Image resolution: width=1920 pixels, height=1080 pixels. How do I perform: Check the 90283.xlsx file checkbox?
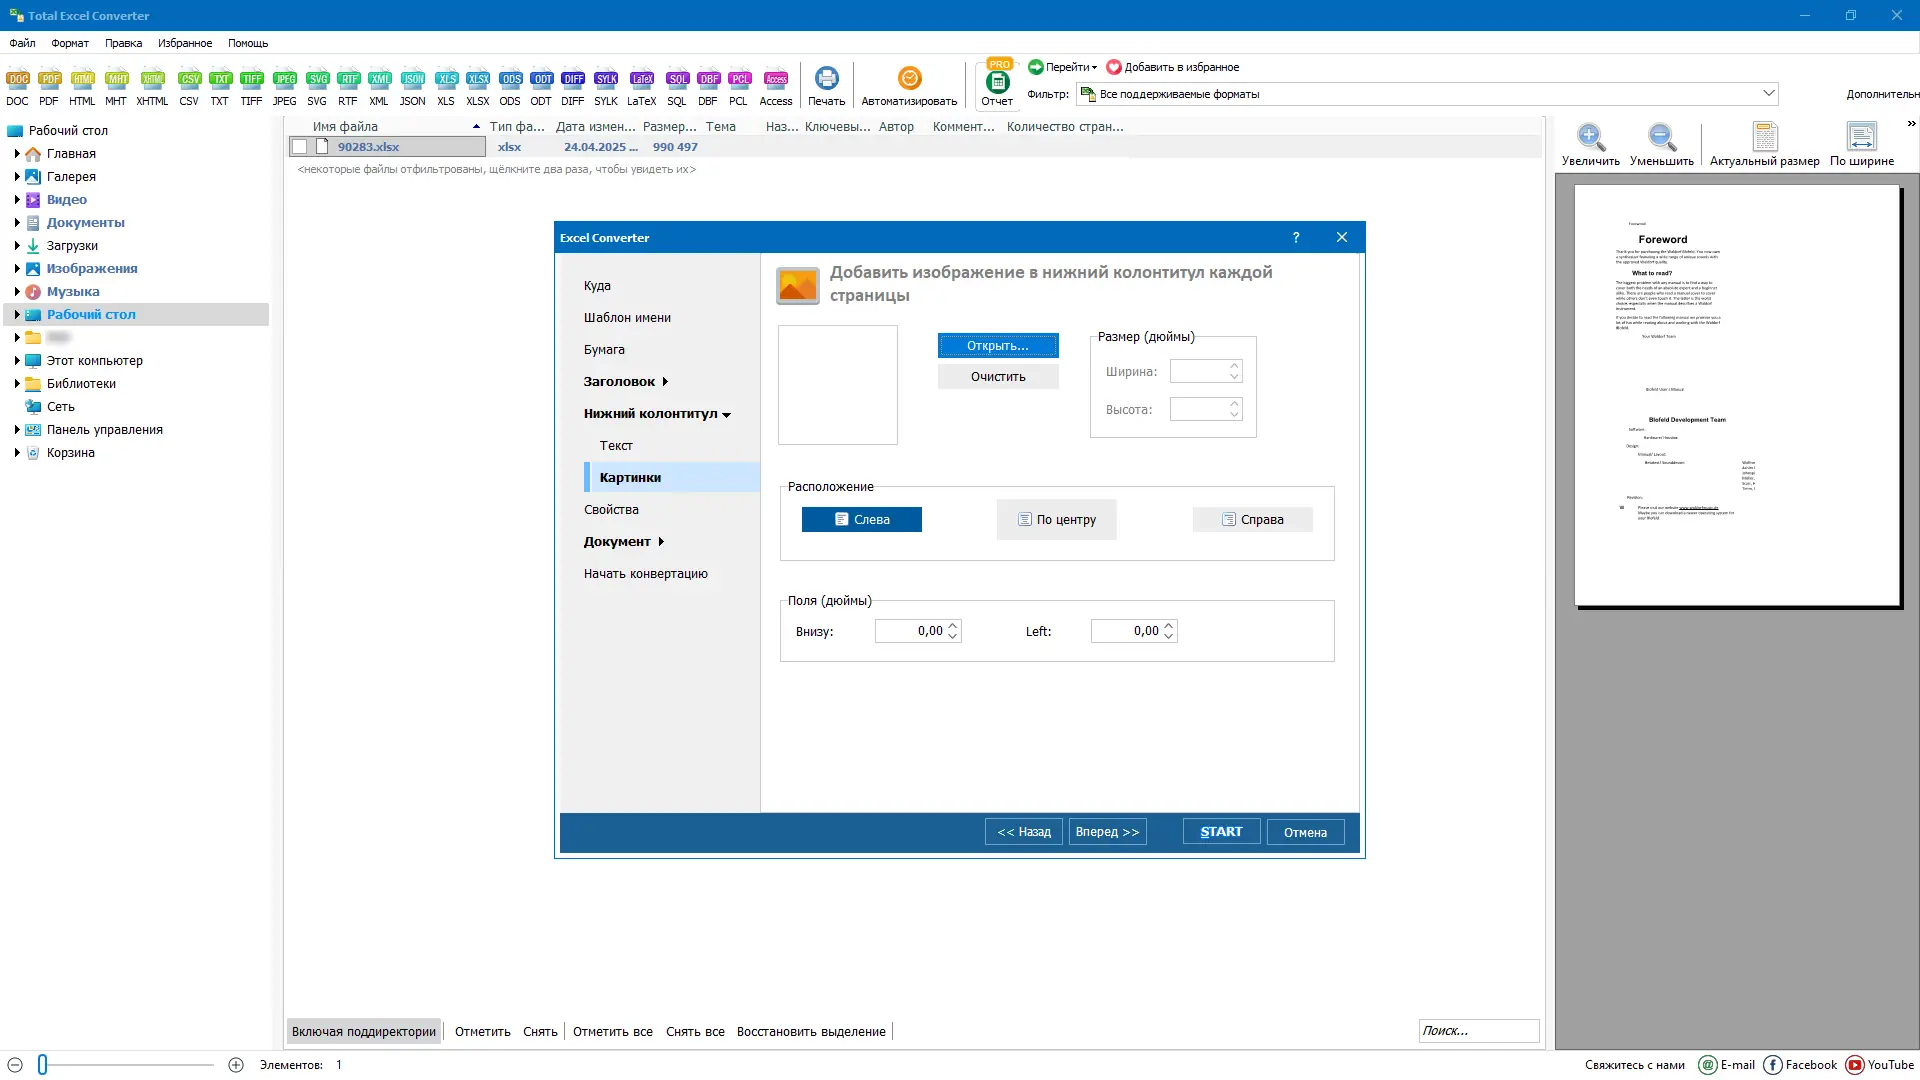[x=299, y=147]
